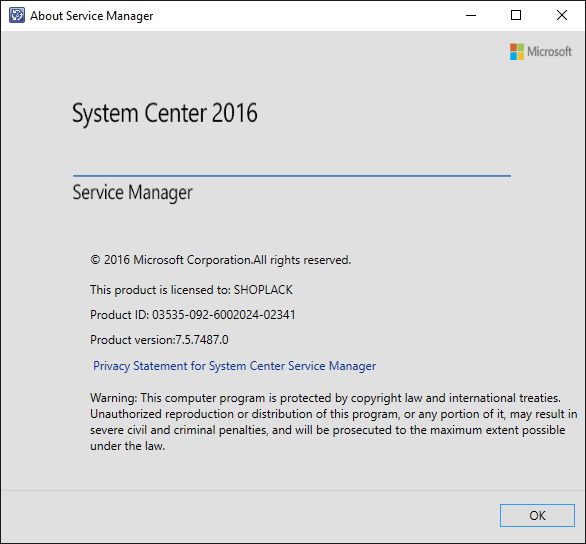Click the About Service Manager title text
Screen dimensions: 586x544
[x=92, y=16]
